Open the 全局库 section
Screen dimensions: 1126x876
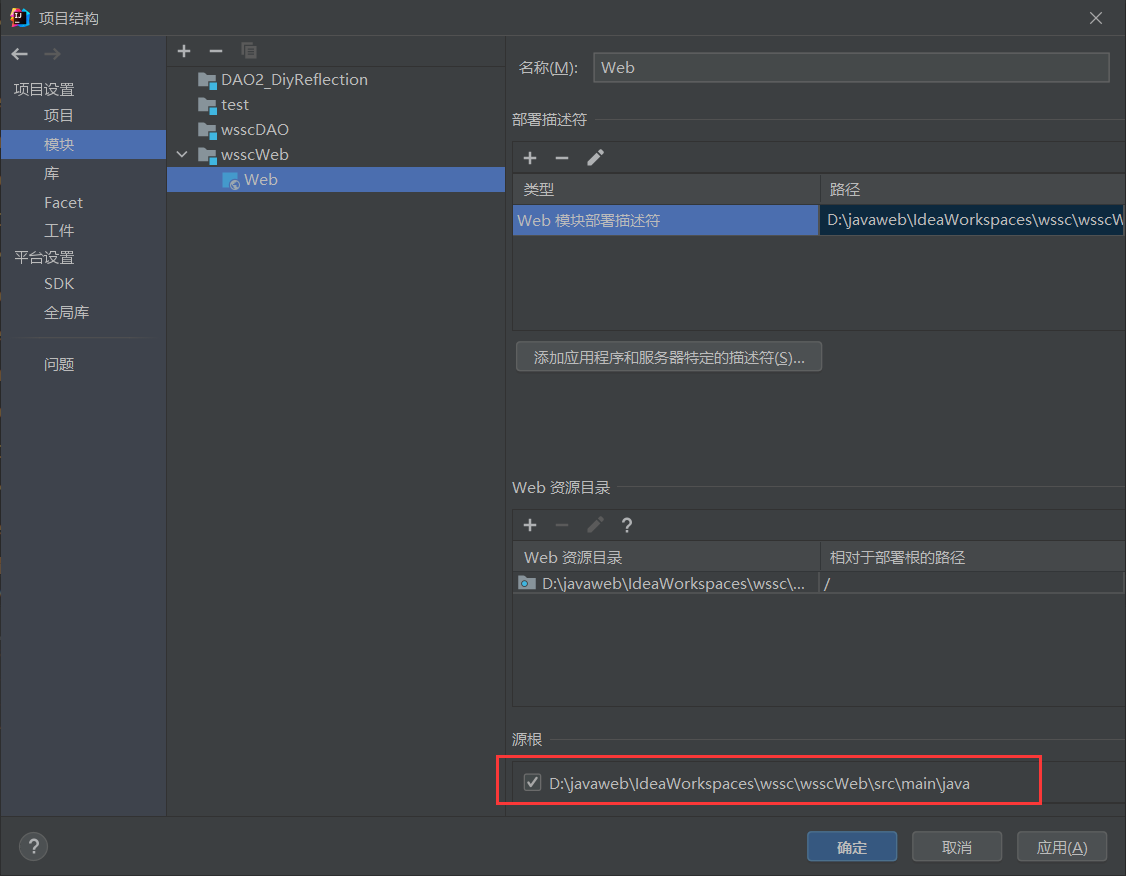click(66, 312)
